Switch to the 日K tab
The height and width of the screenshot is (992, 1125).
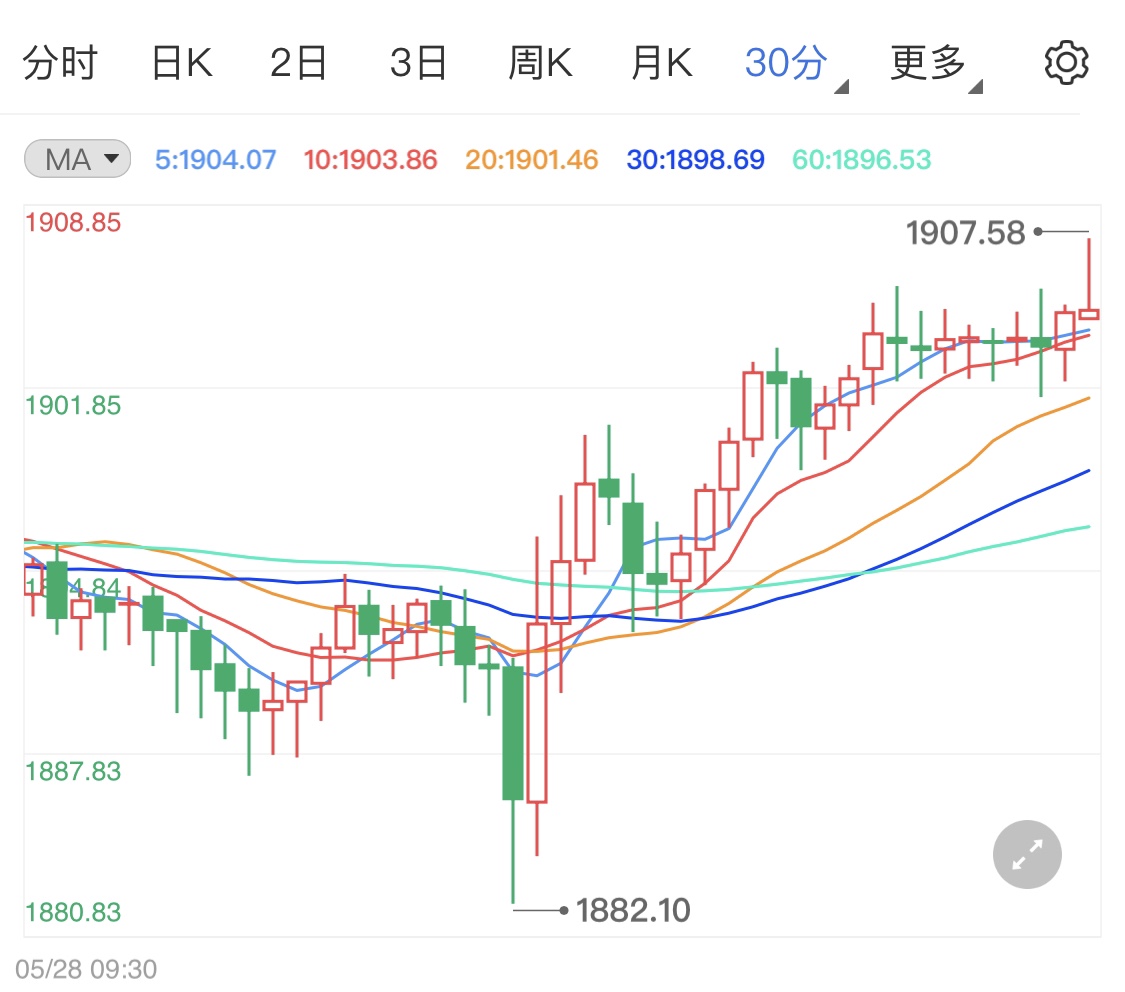[182, 63]
